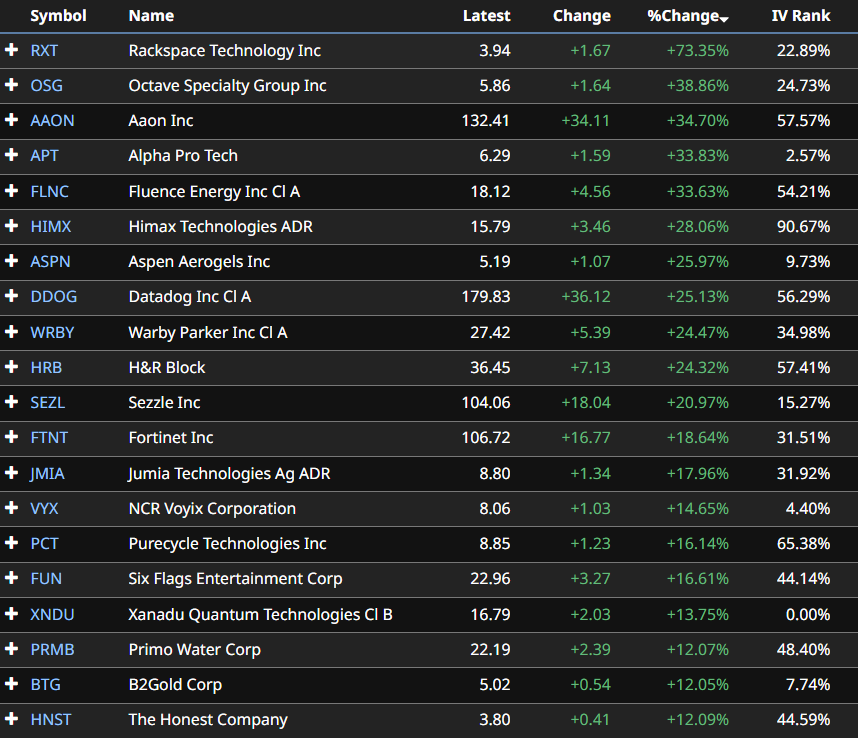Open the PCT symbol link
This screenshot has height=738, width=858.
click(x=44, y=544)
